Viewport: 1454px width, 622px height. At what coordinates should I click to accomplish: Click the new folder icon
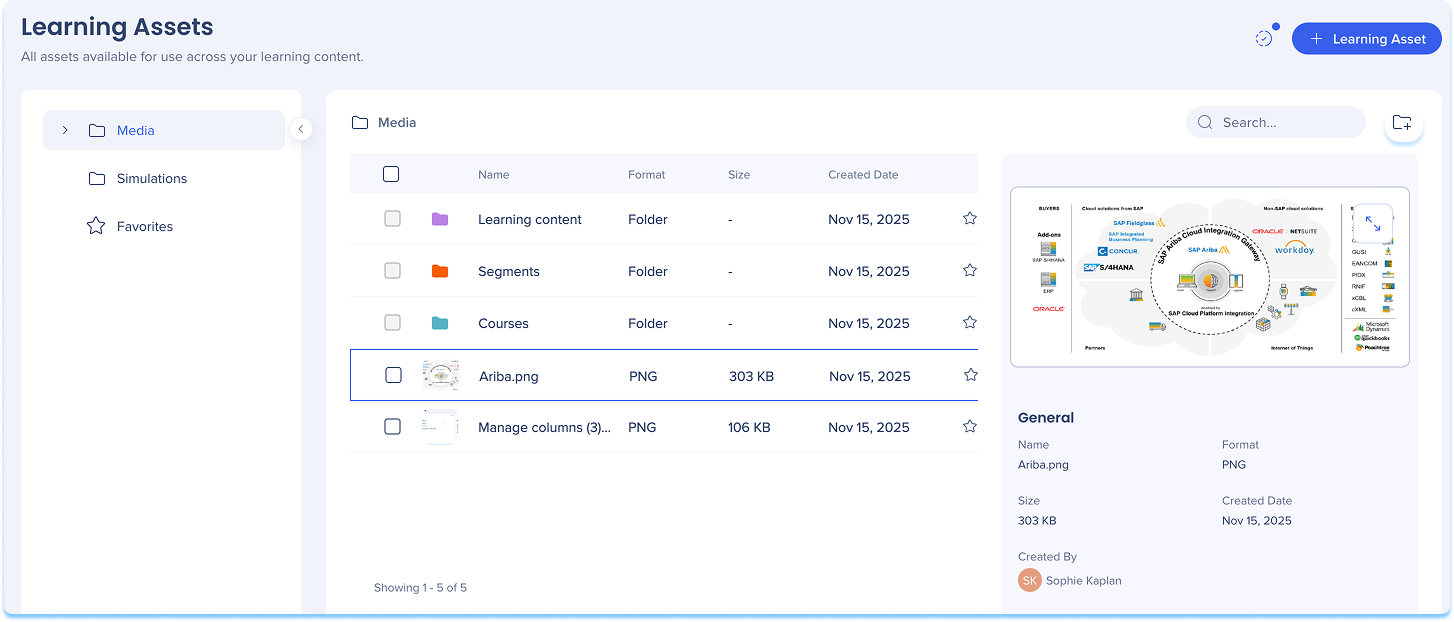tap(1402, 123)
